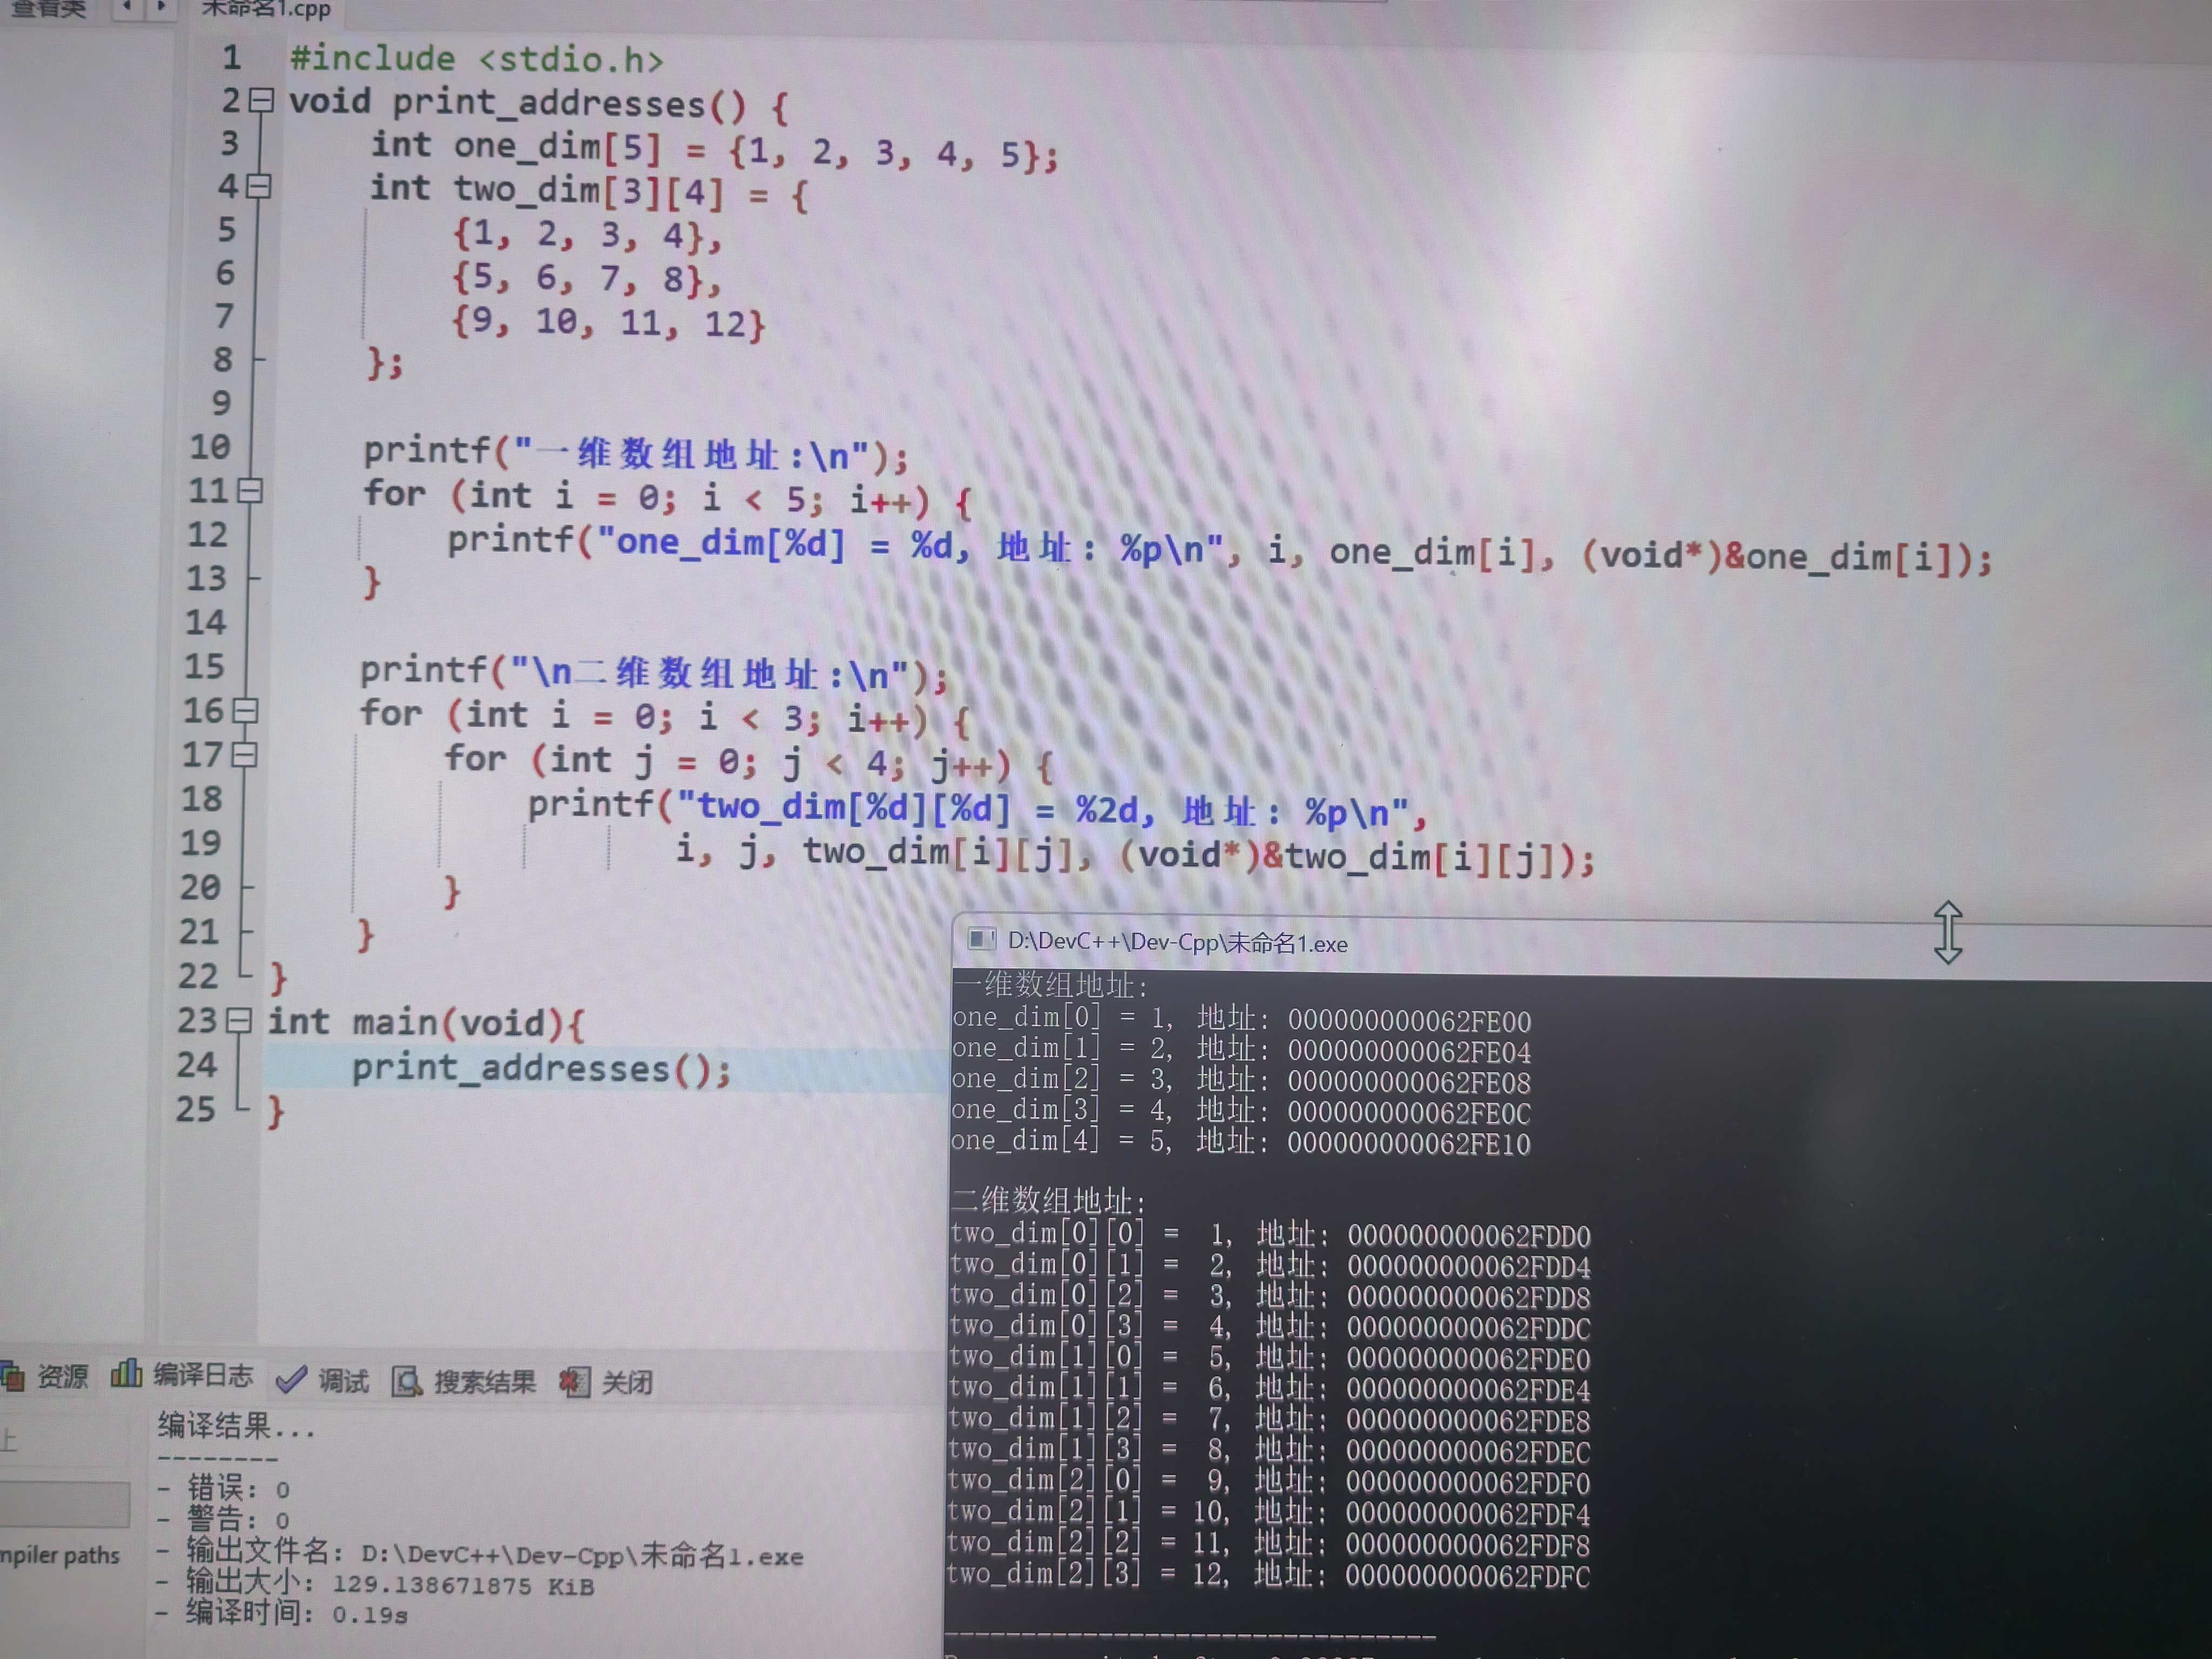Click the 编译日志 bar chart icon

tap(125, 1374)
